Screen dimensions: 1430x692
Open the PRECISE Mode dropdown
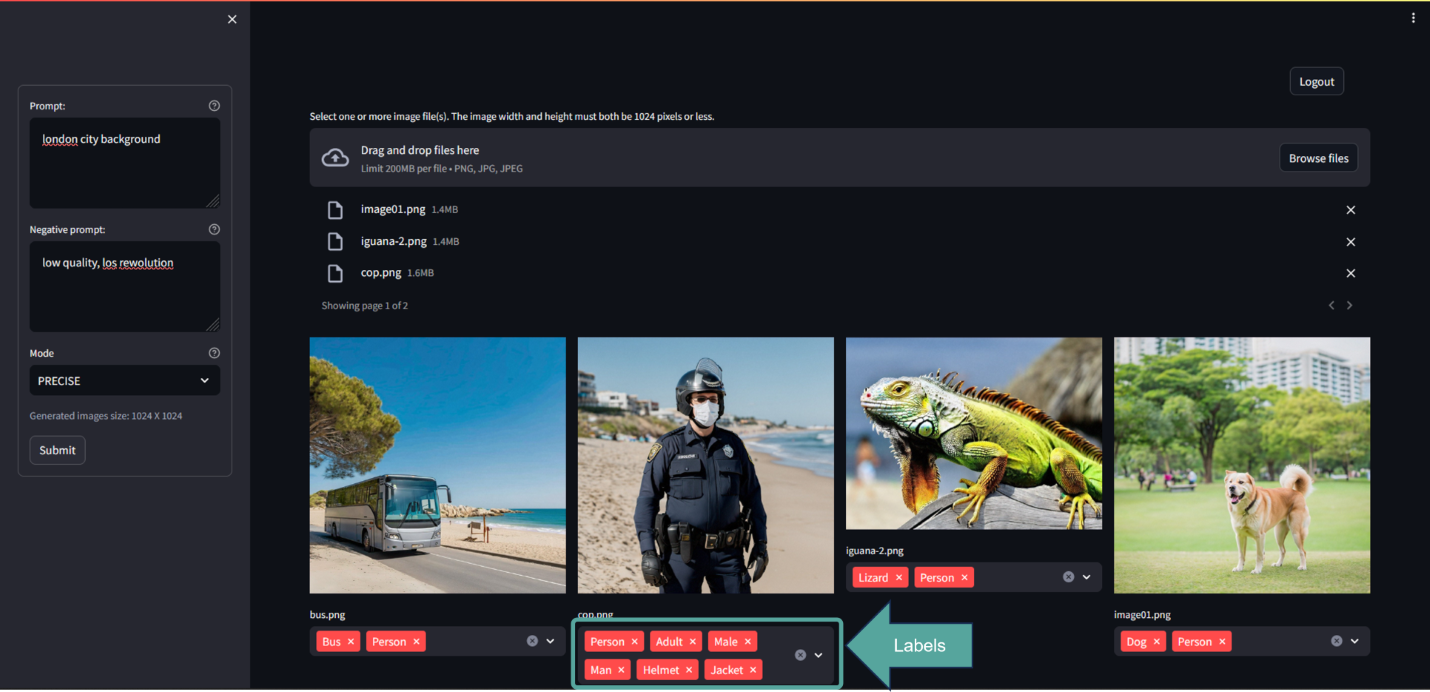point(124,380)
